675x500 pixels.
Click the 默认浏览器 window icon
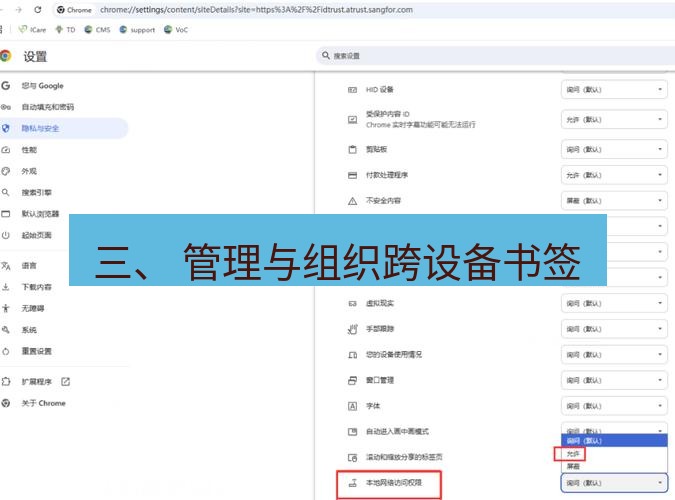click(x=6, y=214)
